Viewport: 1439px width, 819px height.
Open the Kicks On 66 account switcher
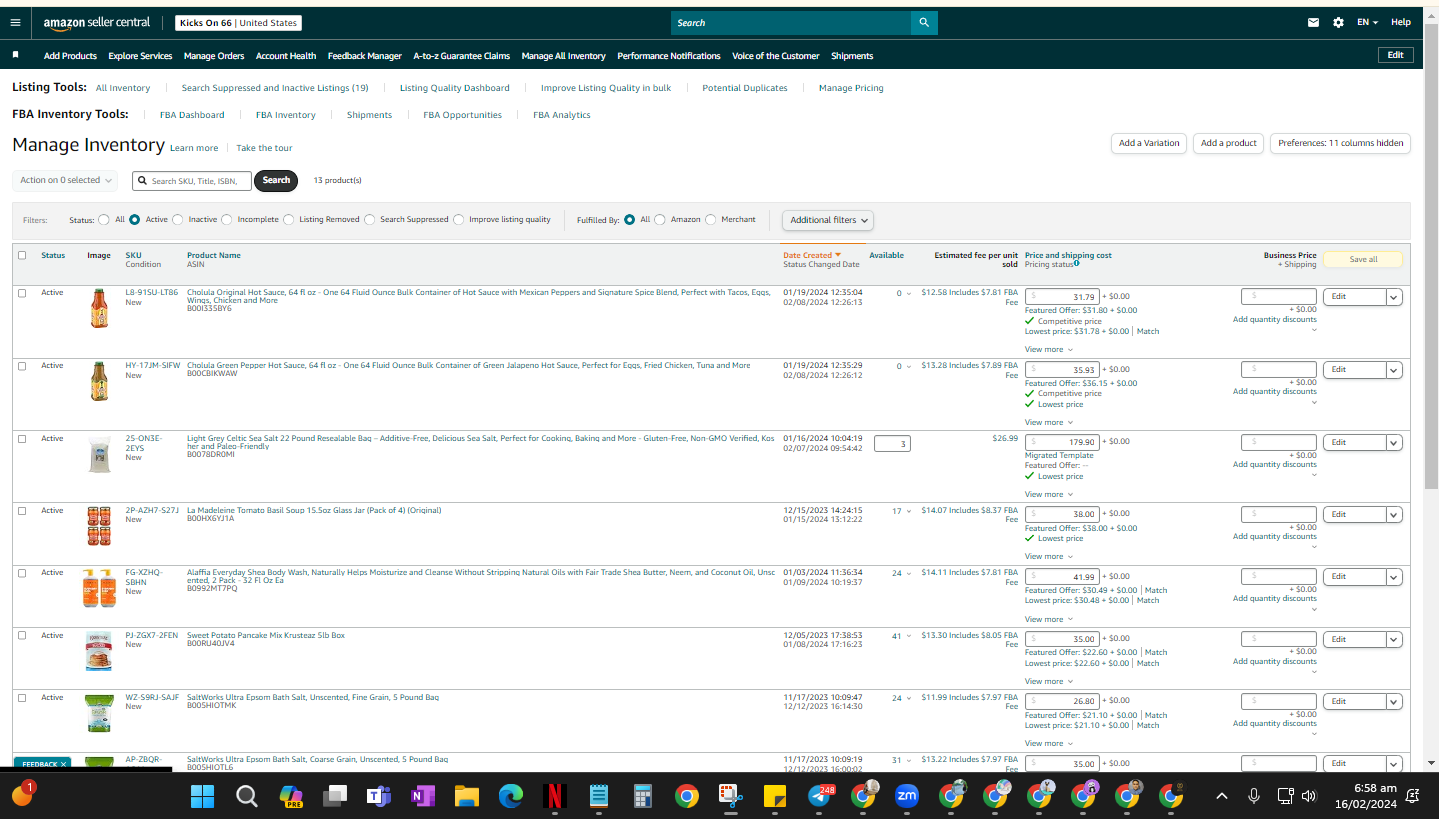point(239,22)
